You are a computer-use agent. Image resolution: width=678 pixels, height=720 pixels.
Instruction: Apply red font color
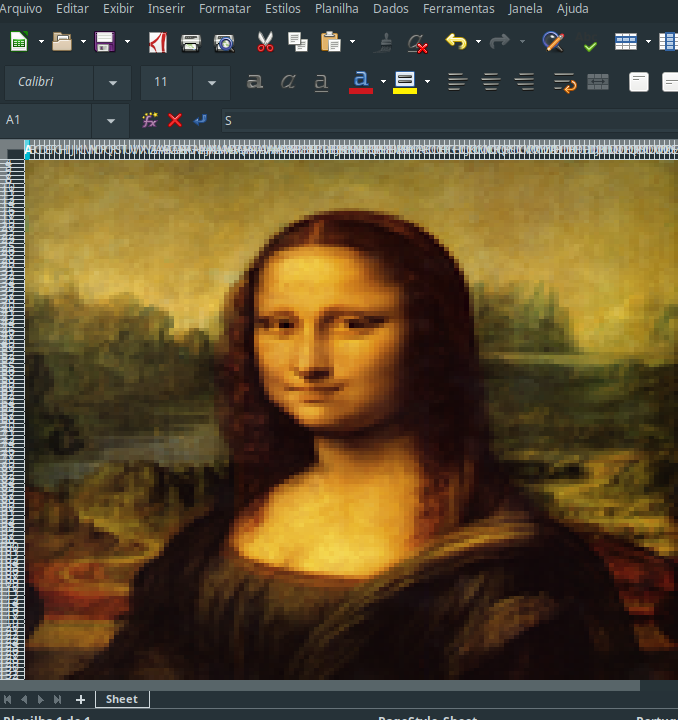[x=361, y=82]
